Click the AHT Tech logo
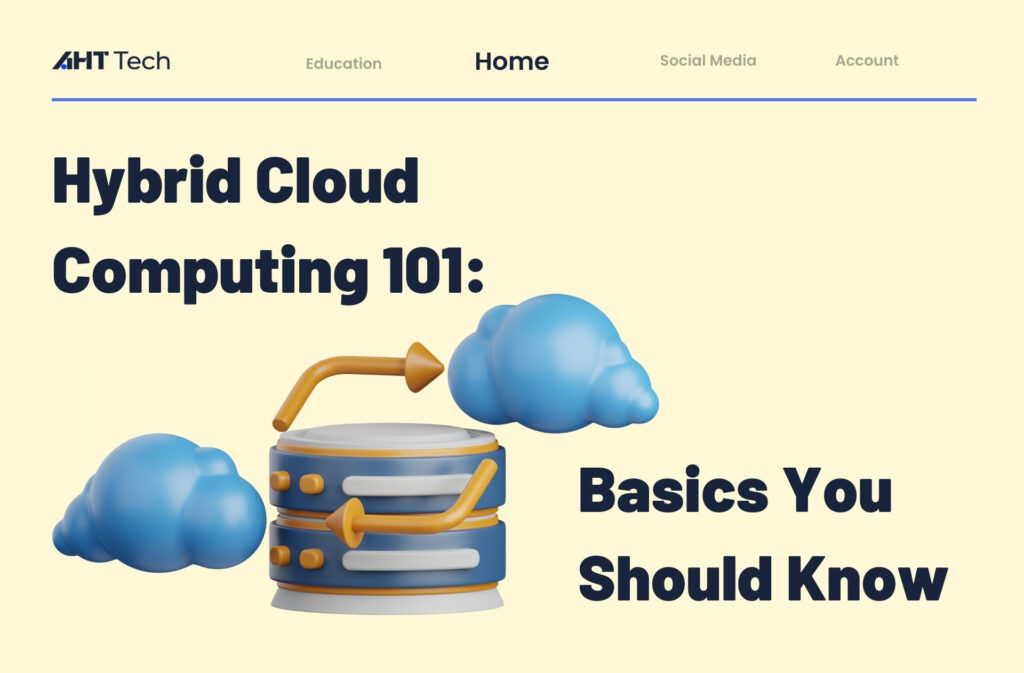The height and width of the screenshot is (673, 1024). click(x=110, y=60)
